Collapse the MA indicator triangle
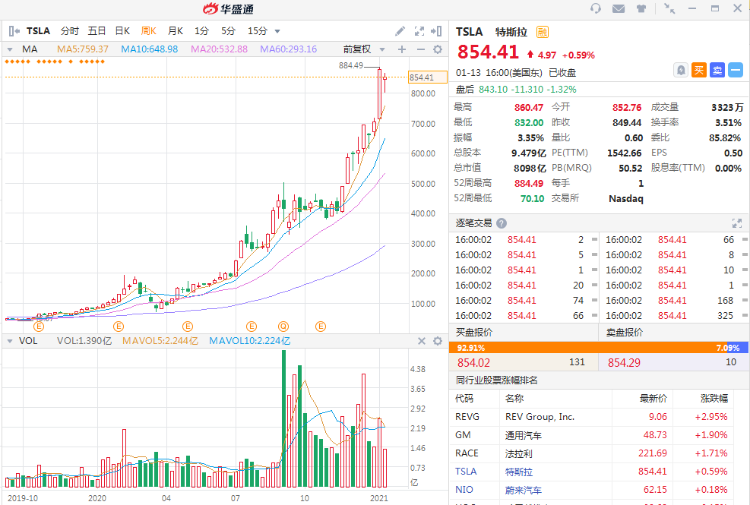Screen dimensions: 750x505 pyautogui.click(x=10, y=49)
